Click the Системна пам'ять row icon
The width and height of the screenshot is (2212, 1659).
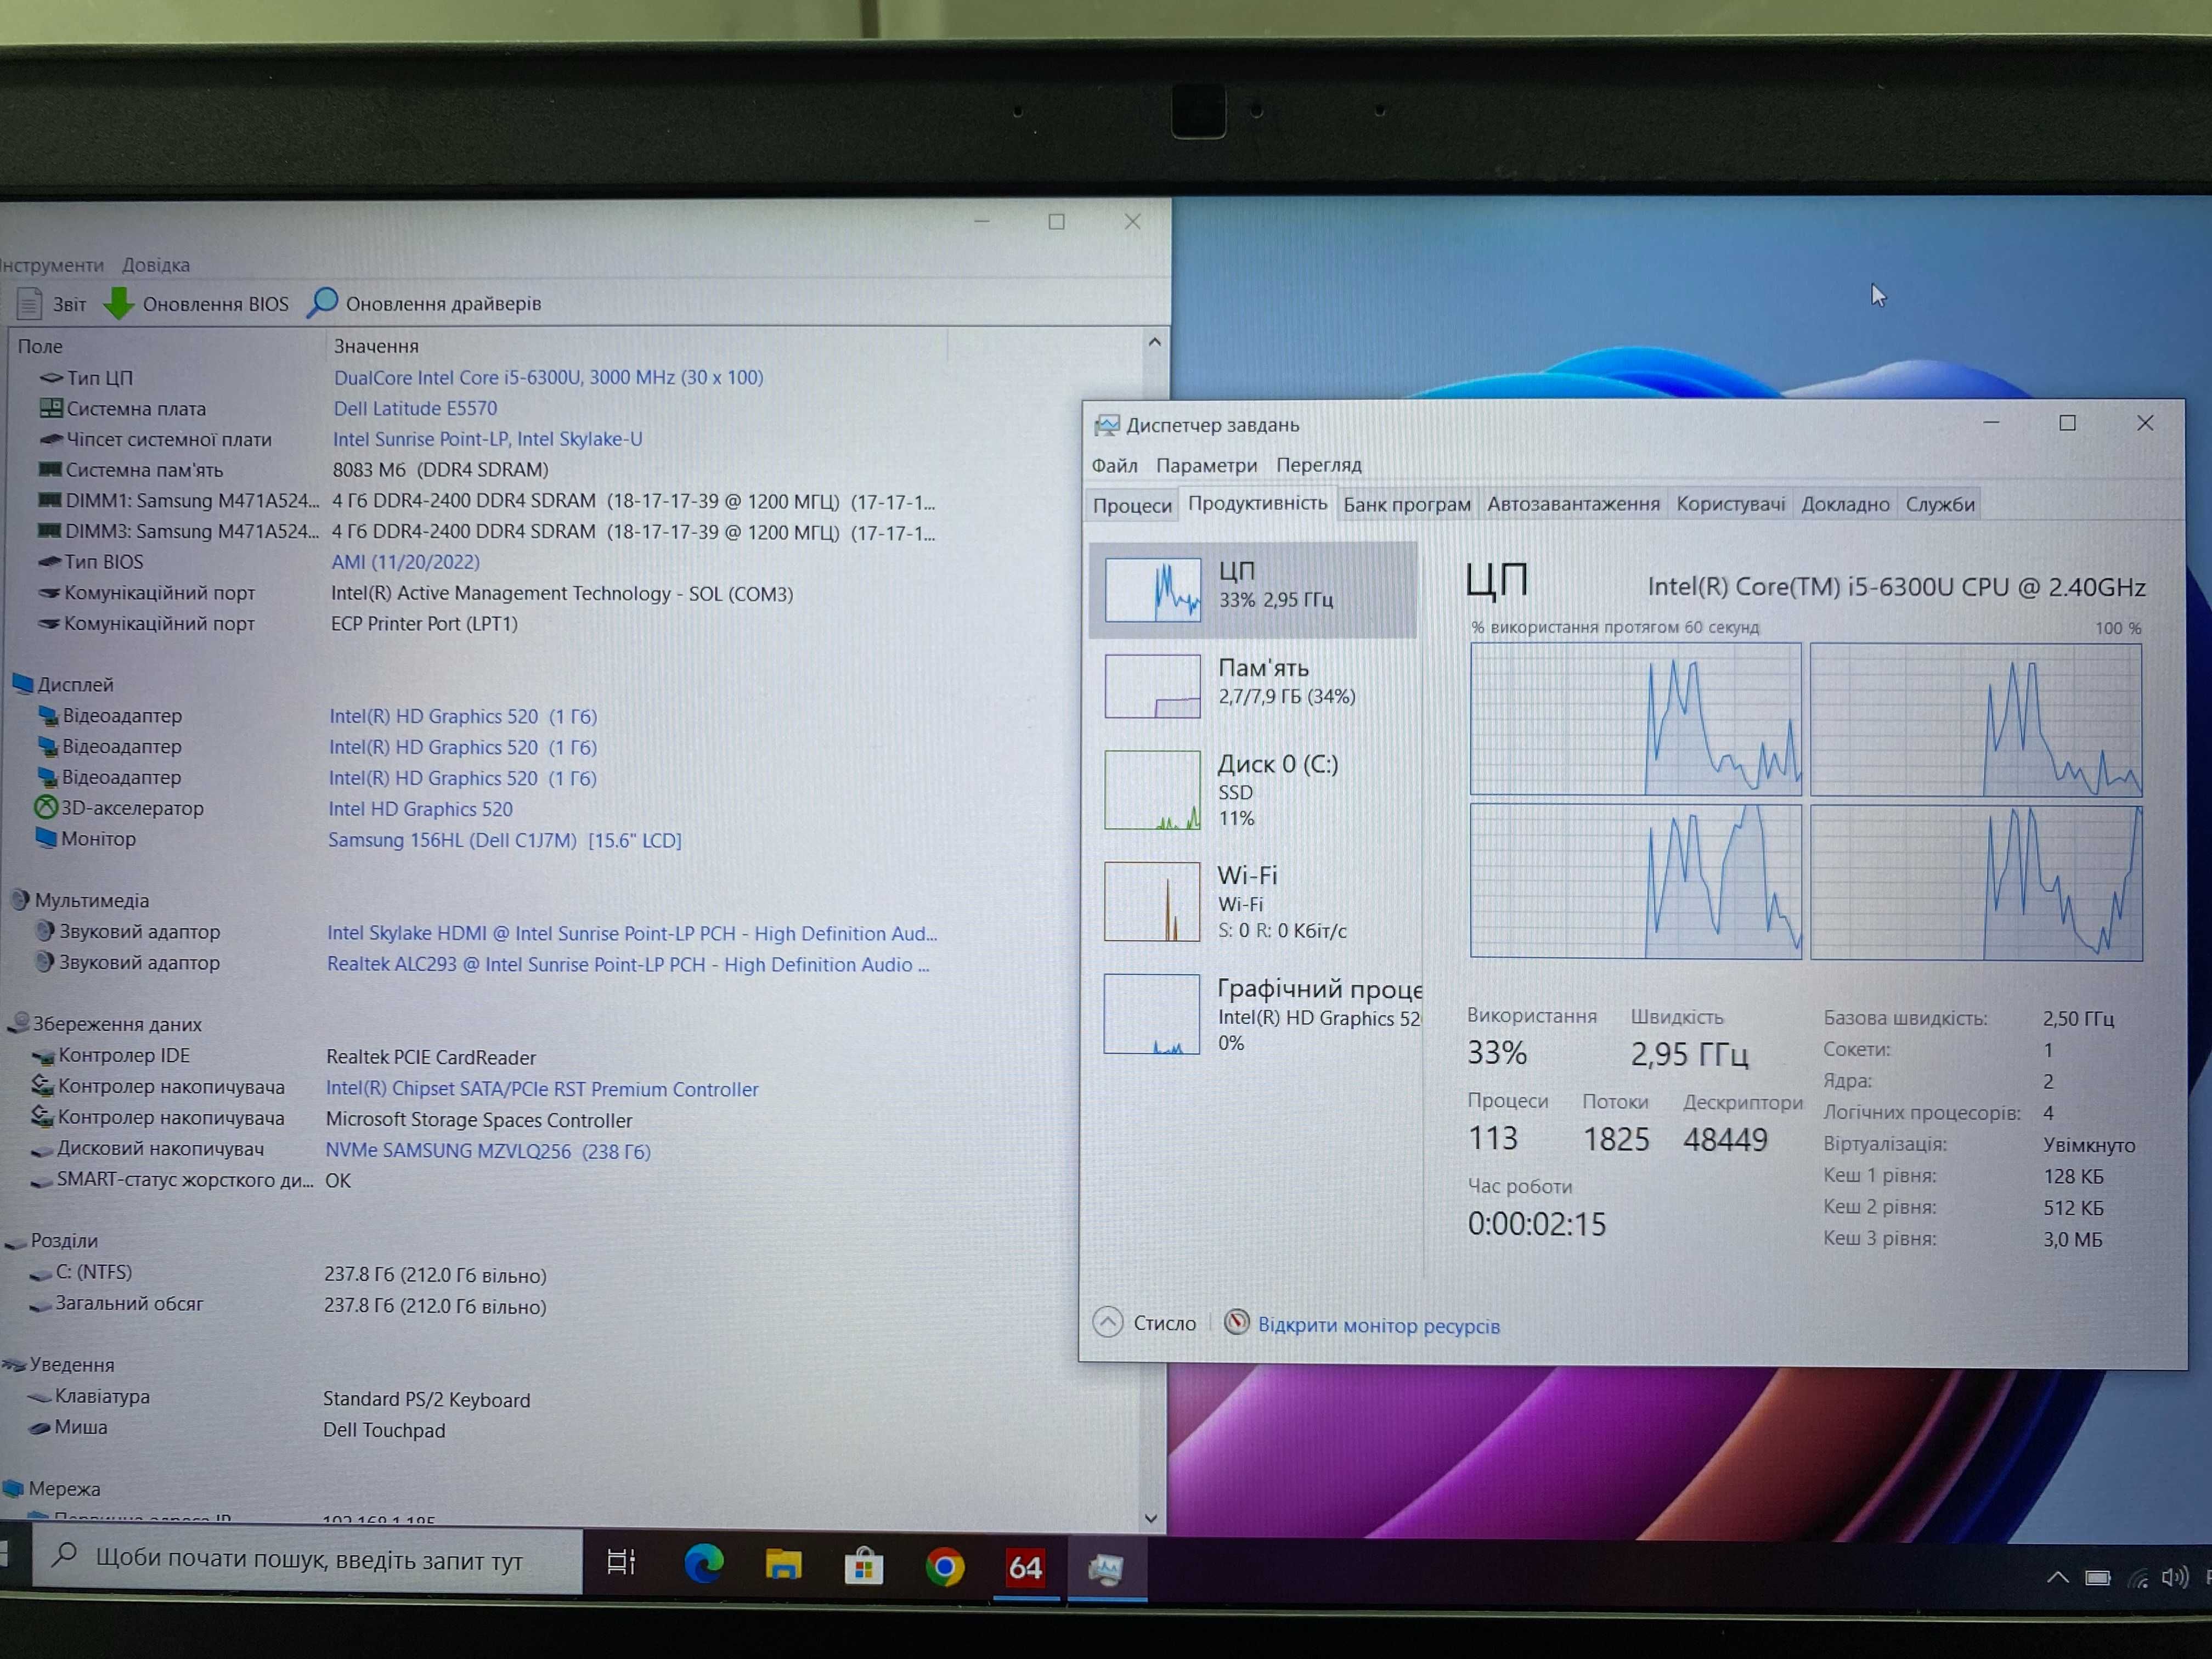click(x=50, y=469)
